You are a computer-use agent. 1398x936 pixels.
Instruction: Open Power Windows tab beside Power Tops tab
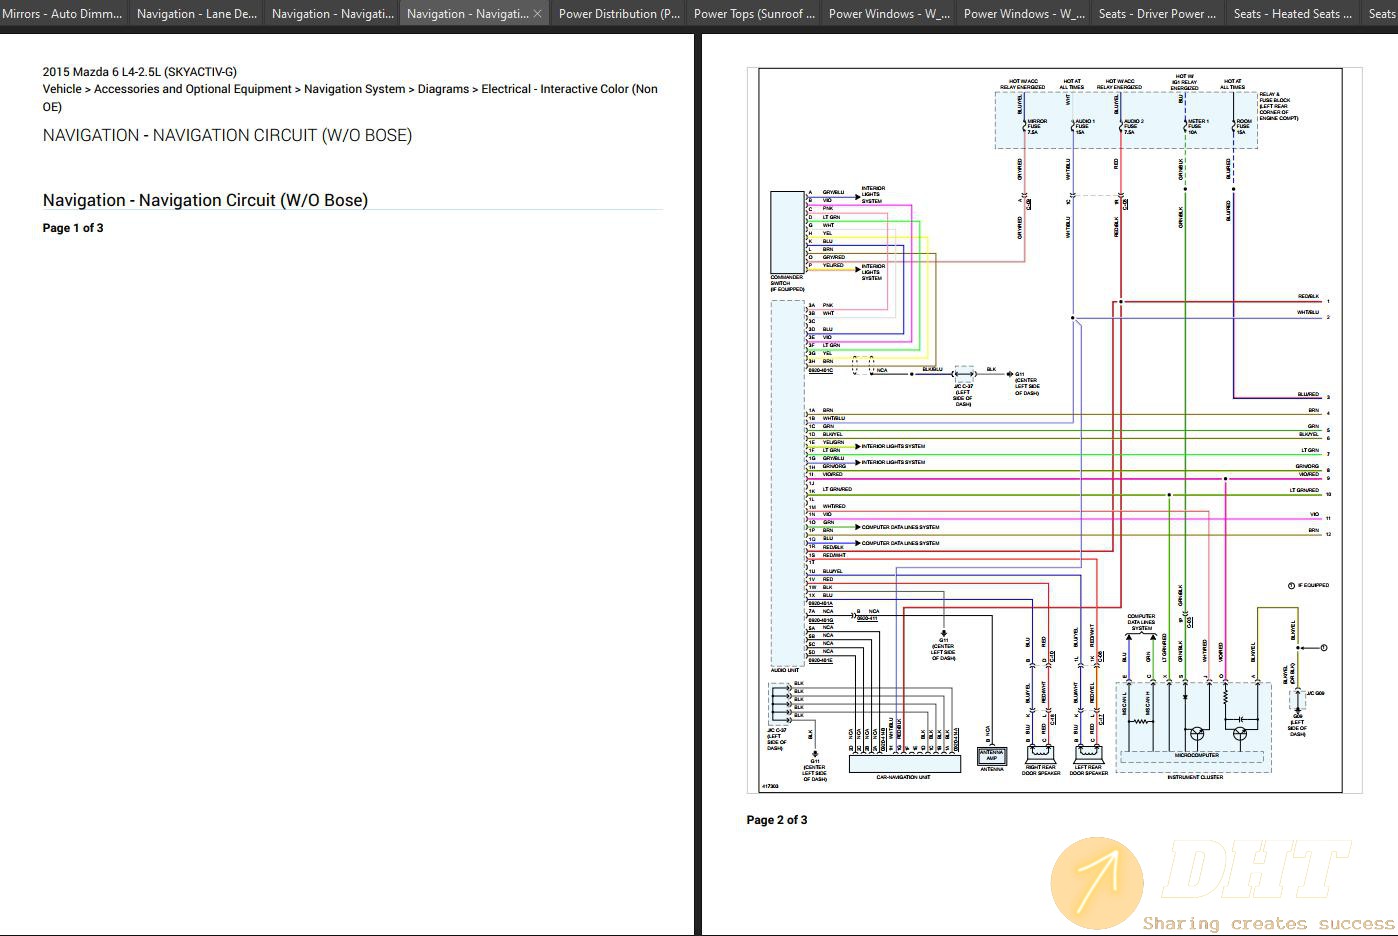(889, 14)
